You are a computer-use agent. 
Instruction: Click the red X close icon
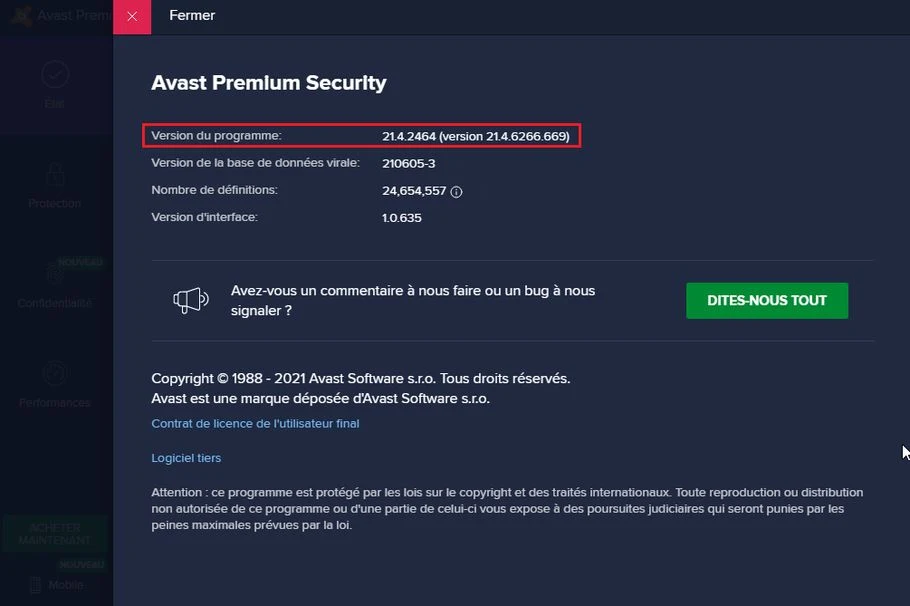[x=132, y=16]
